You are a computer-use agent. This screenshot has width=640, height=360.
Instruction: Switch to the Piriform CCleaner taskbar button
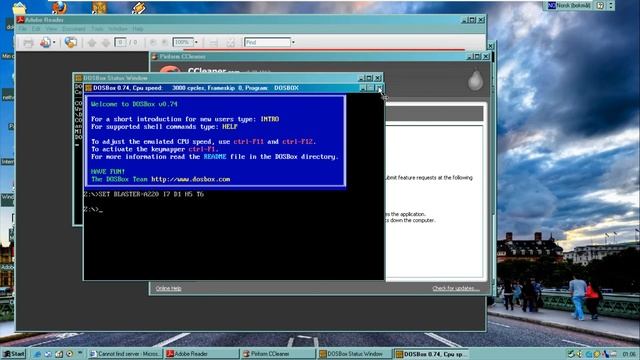(x=278, y=354)
